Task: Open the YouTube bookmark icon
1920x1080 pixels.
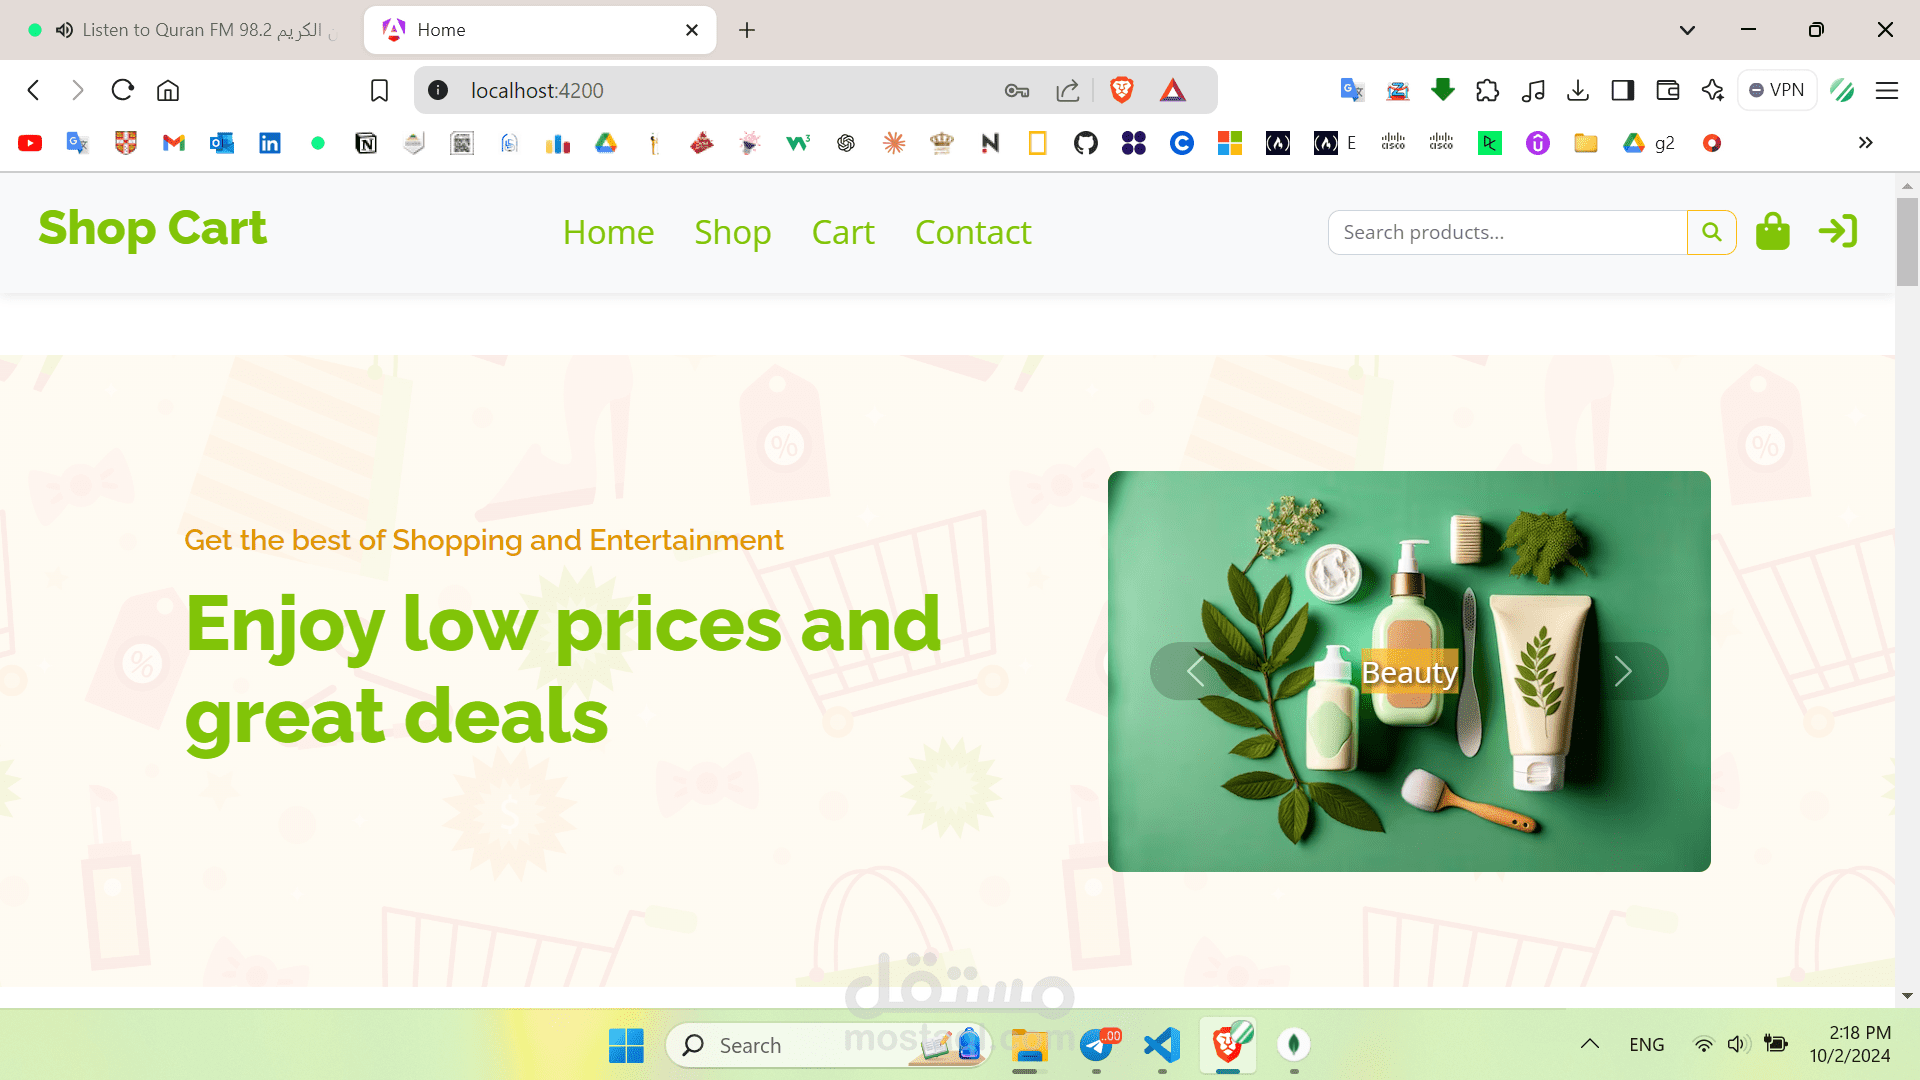Action: [x=29, y=143]
